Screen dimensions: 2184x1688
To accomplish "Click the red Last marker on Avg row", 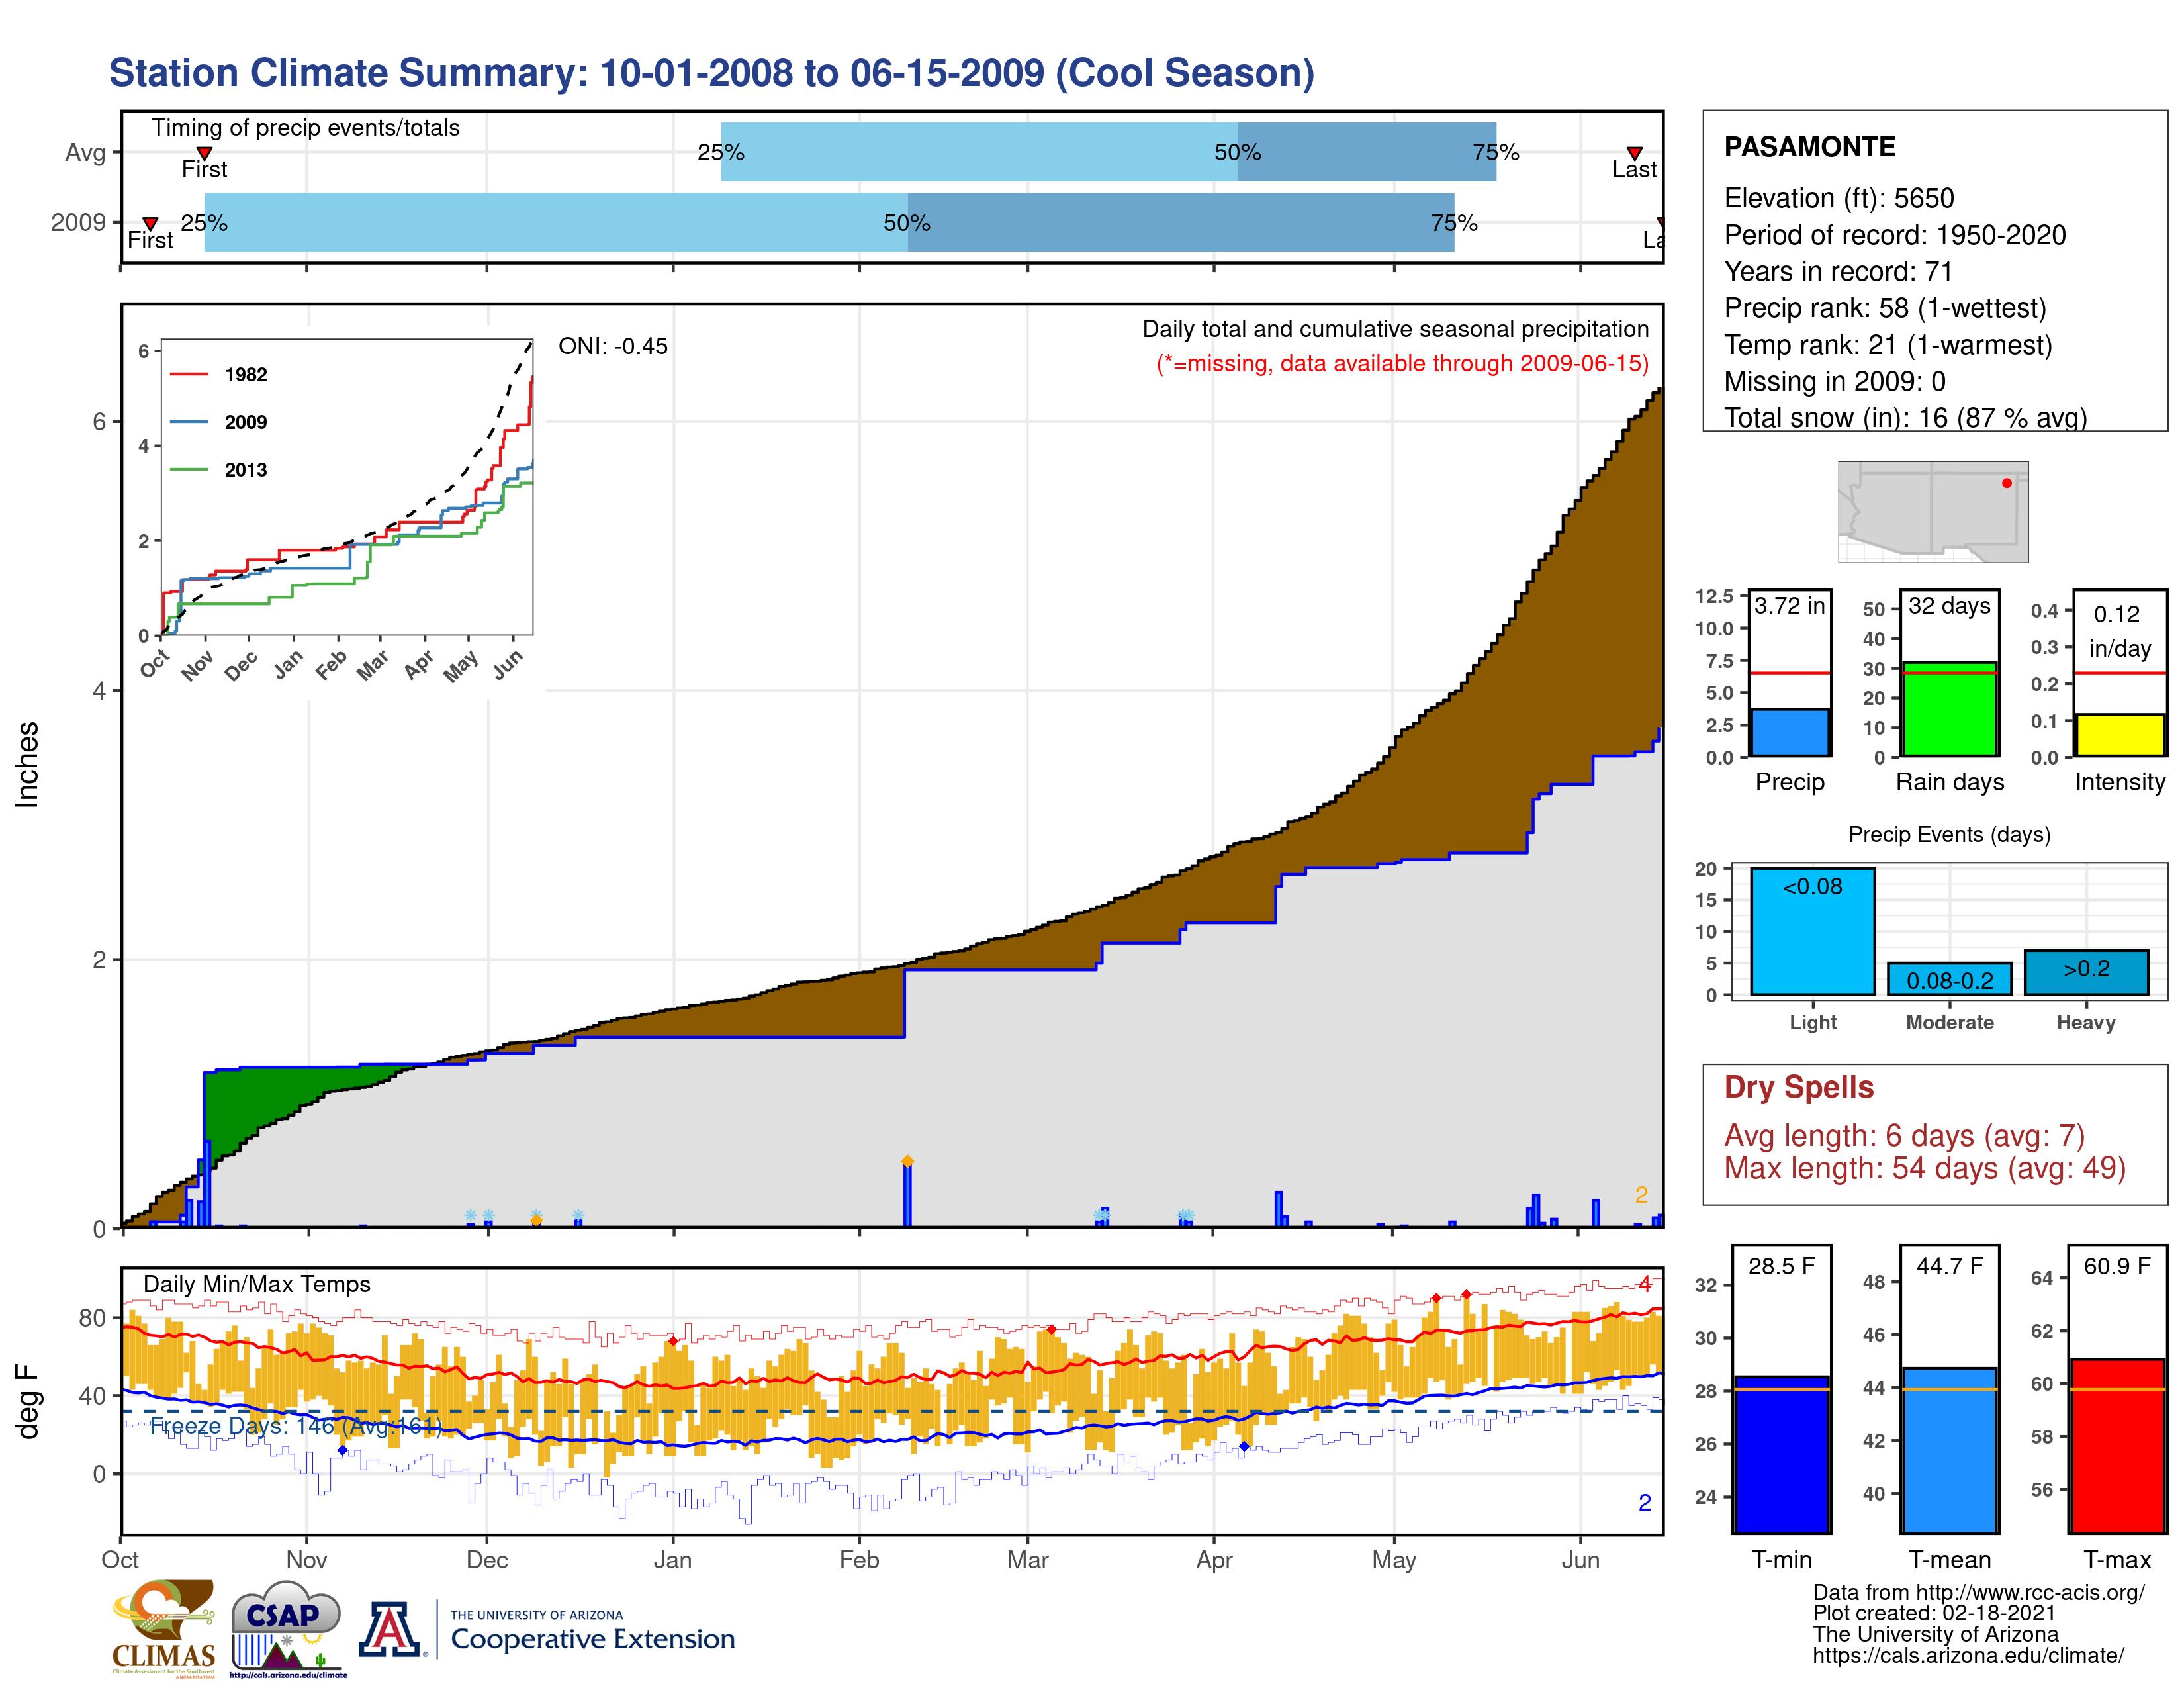I will [1634, 153].
